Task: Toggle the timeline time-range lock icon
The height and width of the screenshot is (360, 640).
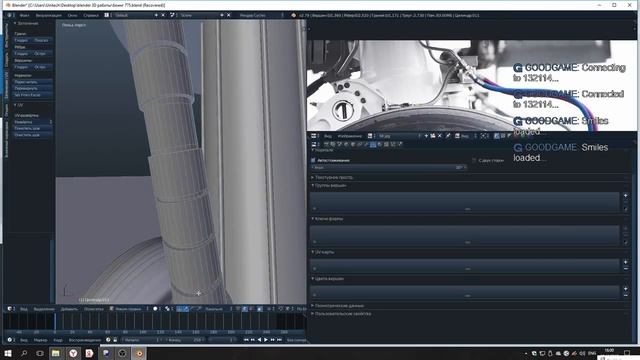Action: [x=115, y=340]
